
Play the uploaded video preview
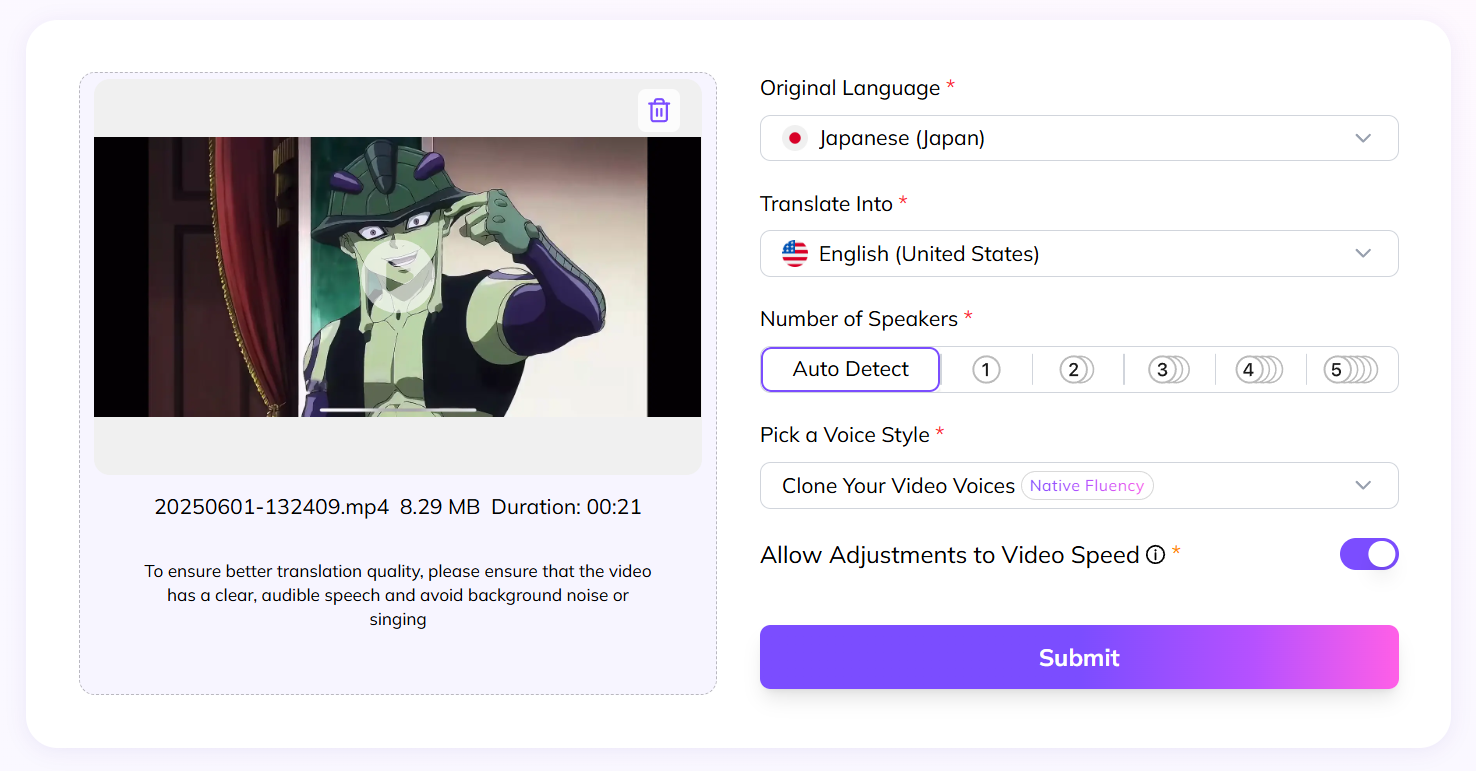[x=397, y=277]
